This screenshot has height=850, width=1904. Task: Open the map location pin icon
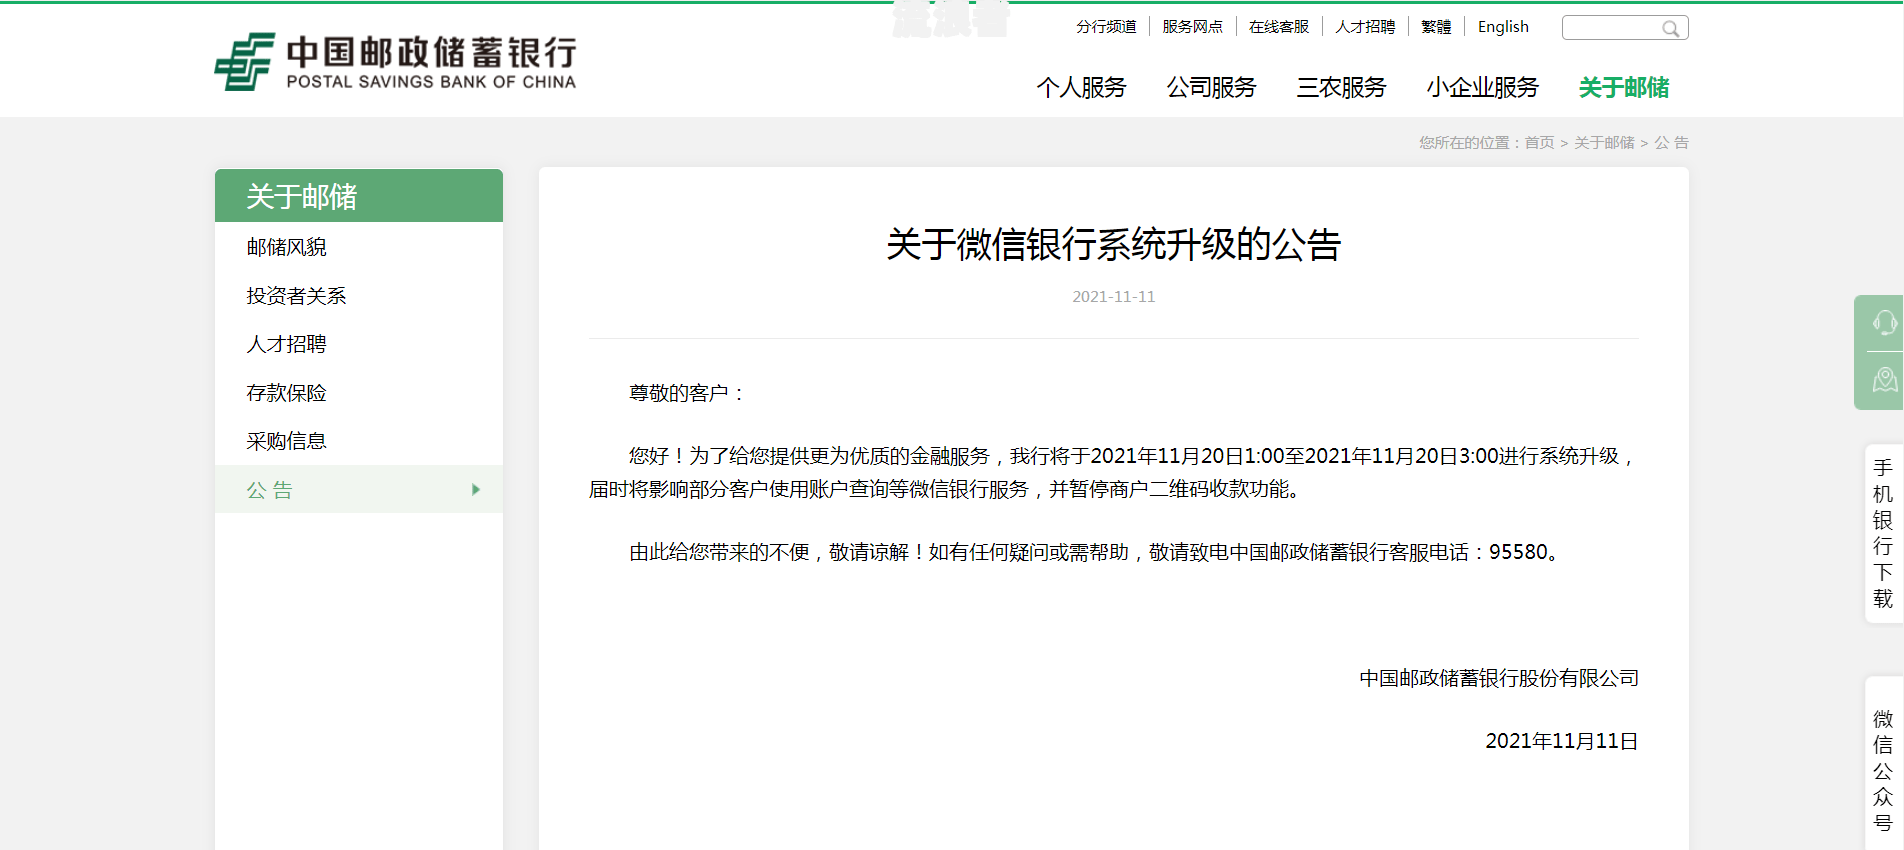[1884, 380]
